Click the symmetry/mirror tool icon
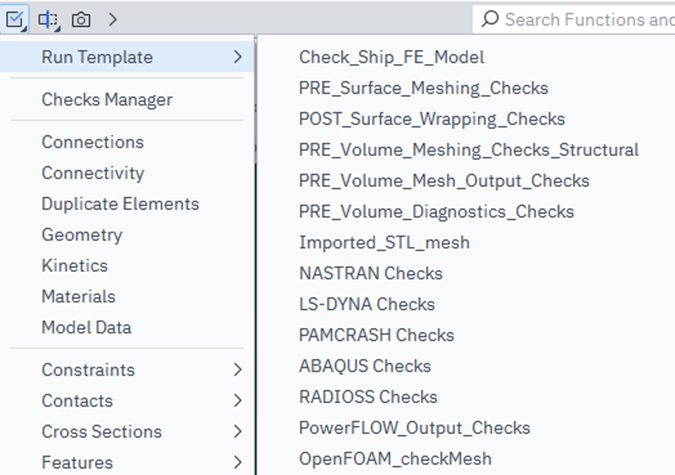This screenshot has width=675, height=475. pyautogui.click(x=48, y=19)
